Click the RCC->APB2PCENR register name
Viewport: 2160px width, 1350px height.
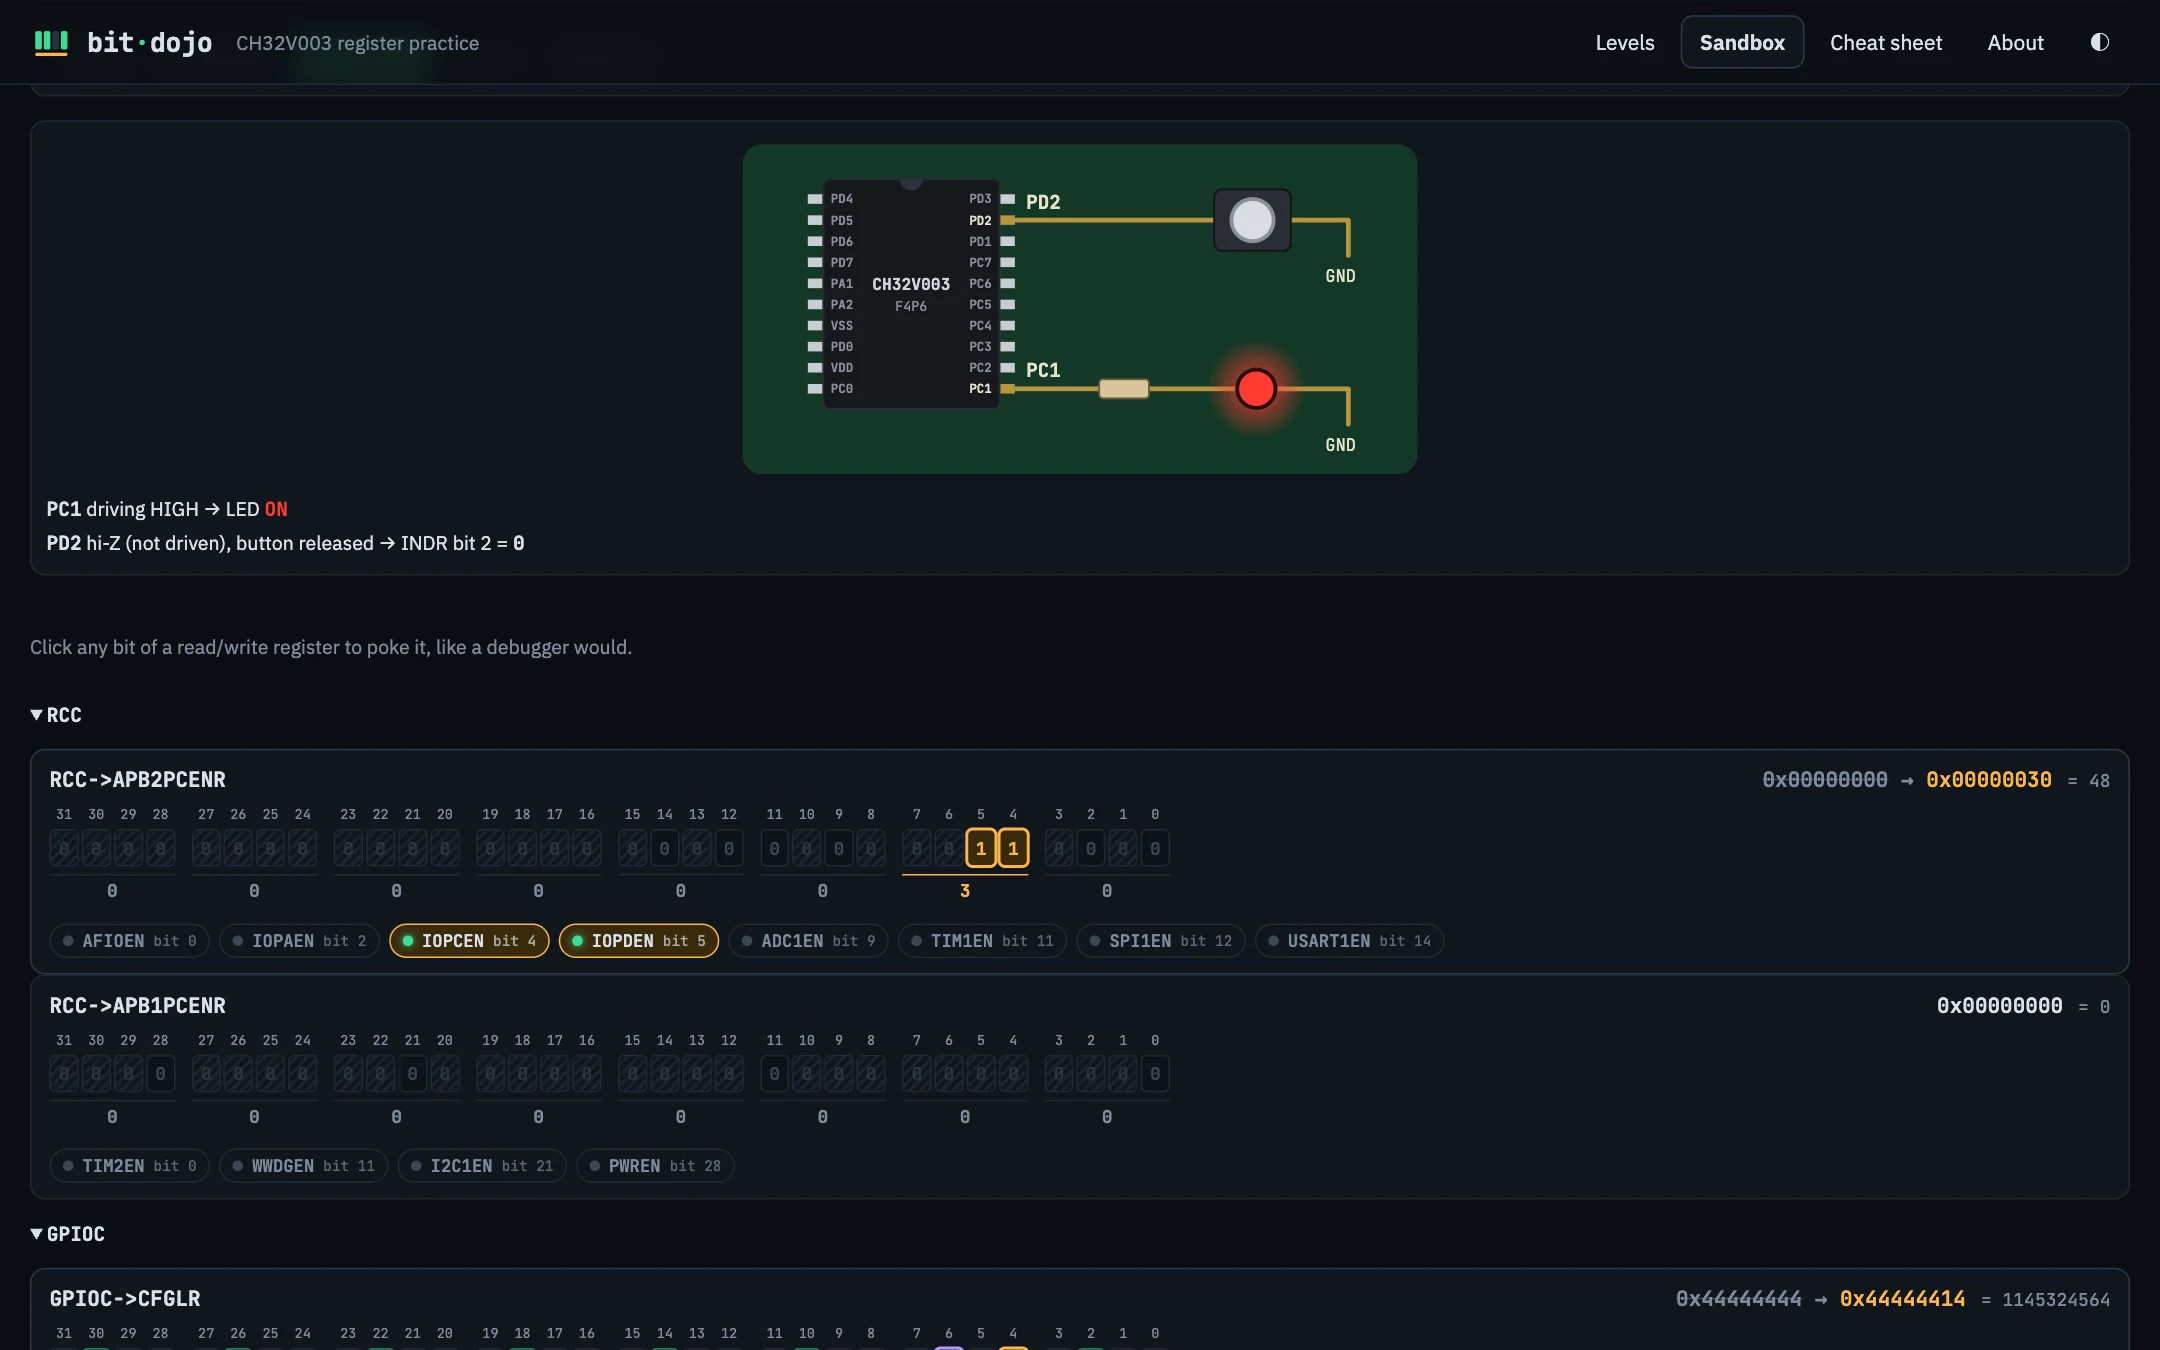click(138, 780)
